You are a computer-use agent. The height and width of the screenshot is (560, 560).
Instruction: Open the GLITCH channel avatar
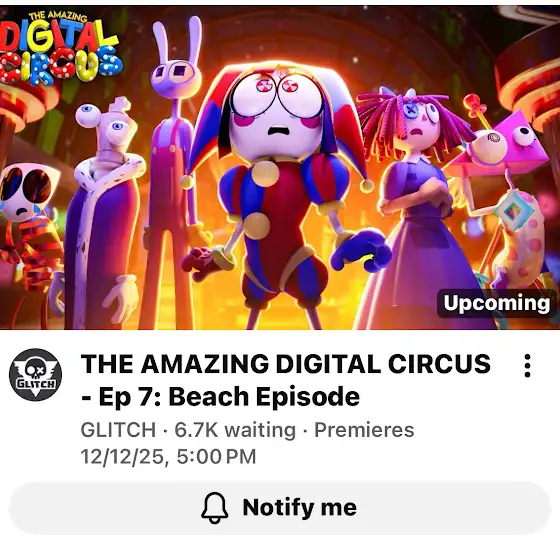[x=35, y=375]
